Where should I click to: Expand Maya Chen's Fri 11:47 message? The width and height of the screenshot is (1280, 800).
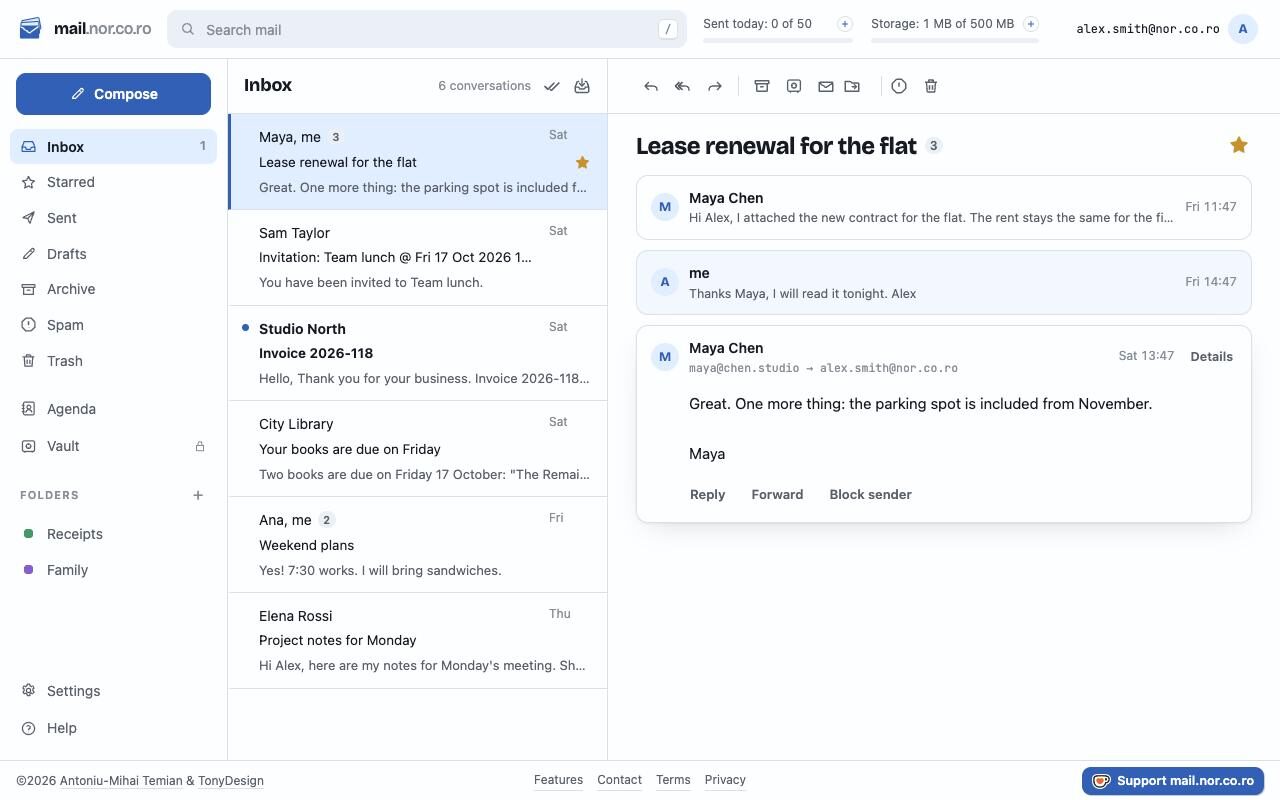[944, 207]
